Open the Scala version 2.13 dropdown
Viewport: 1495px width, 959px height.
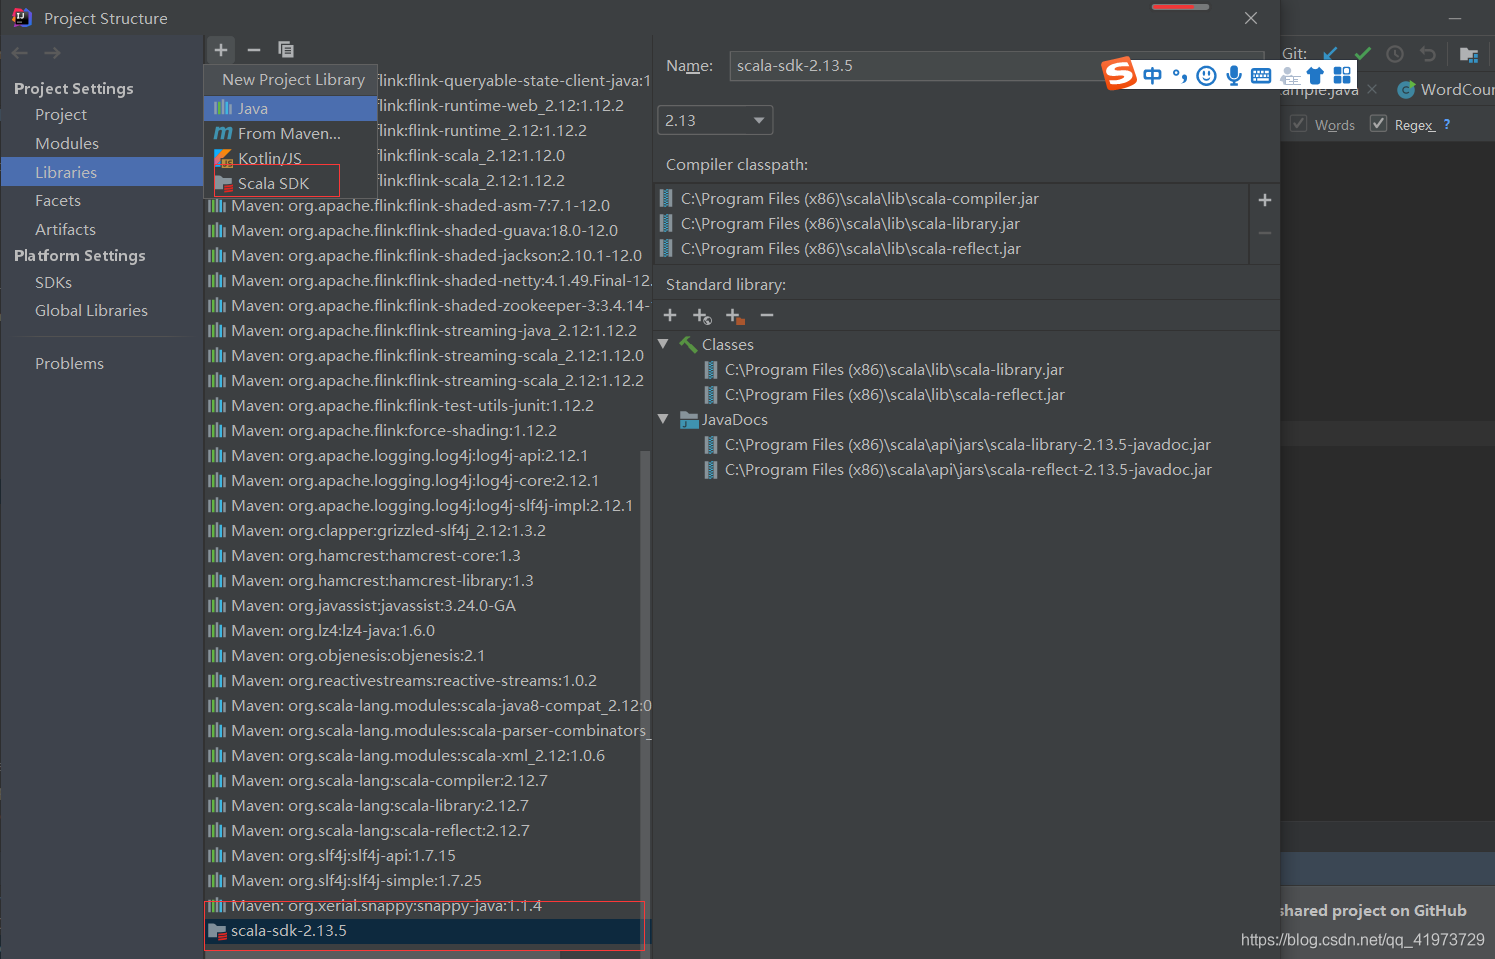coord(714,119)
